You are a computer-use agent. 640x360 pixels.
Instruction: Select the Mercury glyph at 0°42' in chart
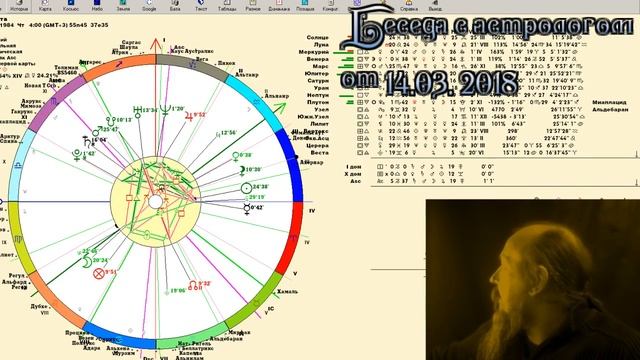[246, 209]
